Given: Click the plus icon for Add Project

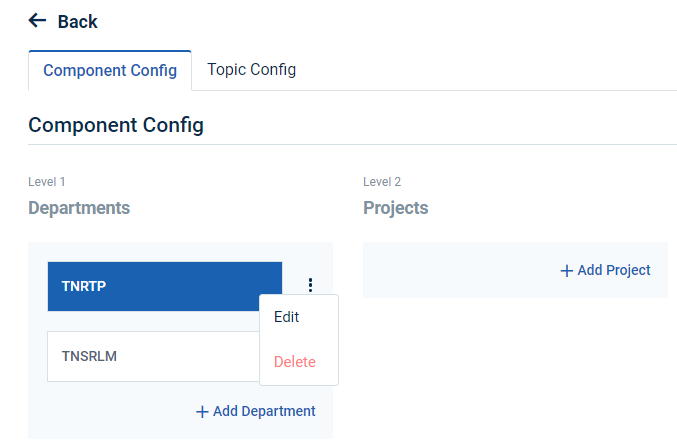Looking at the screenshot, I should [x=567, y=270].
